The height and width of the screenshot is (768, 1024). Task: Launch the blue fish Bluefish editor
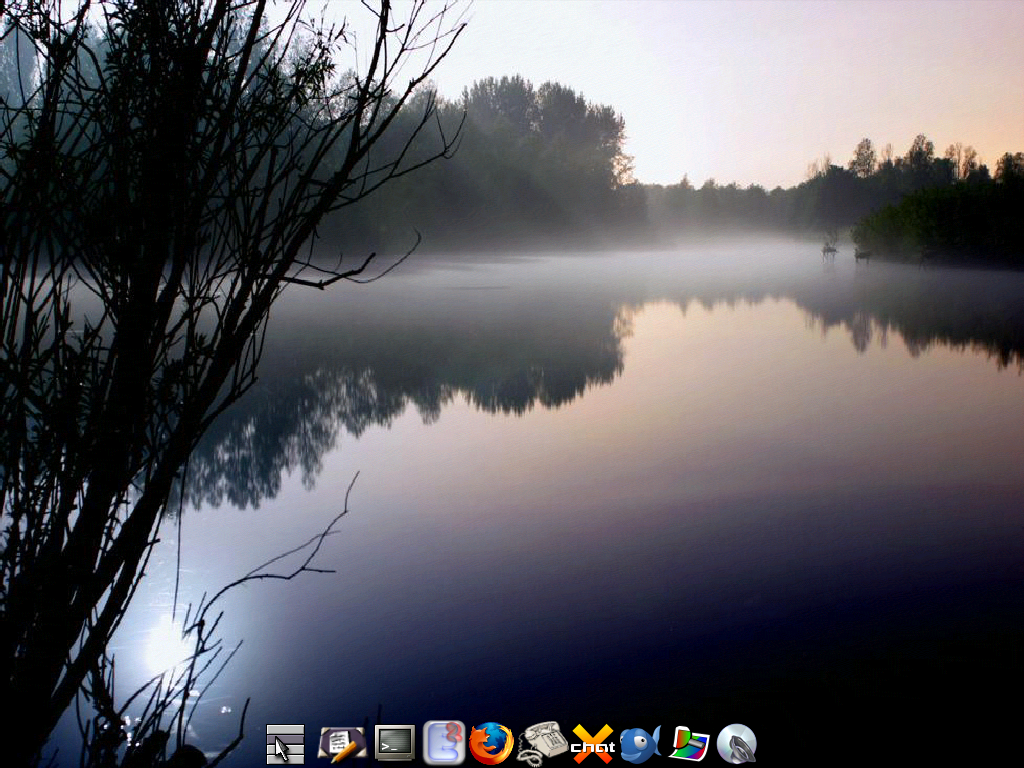pos(640,744)
